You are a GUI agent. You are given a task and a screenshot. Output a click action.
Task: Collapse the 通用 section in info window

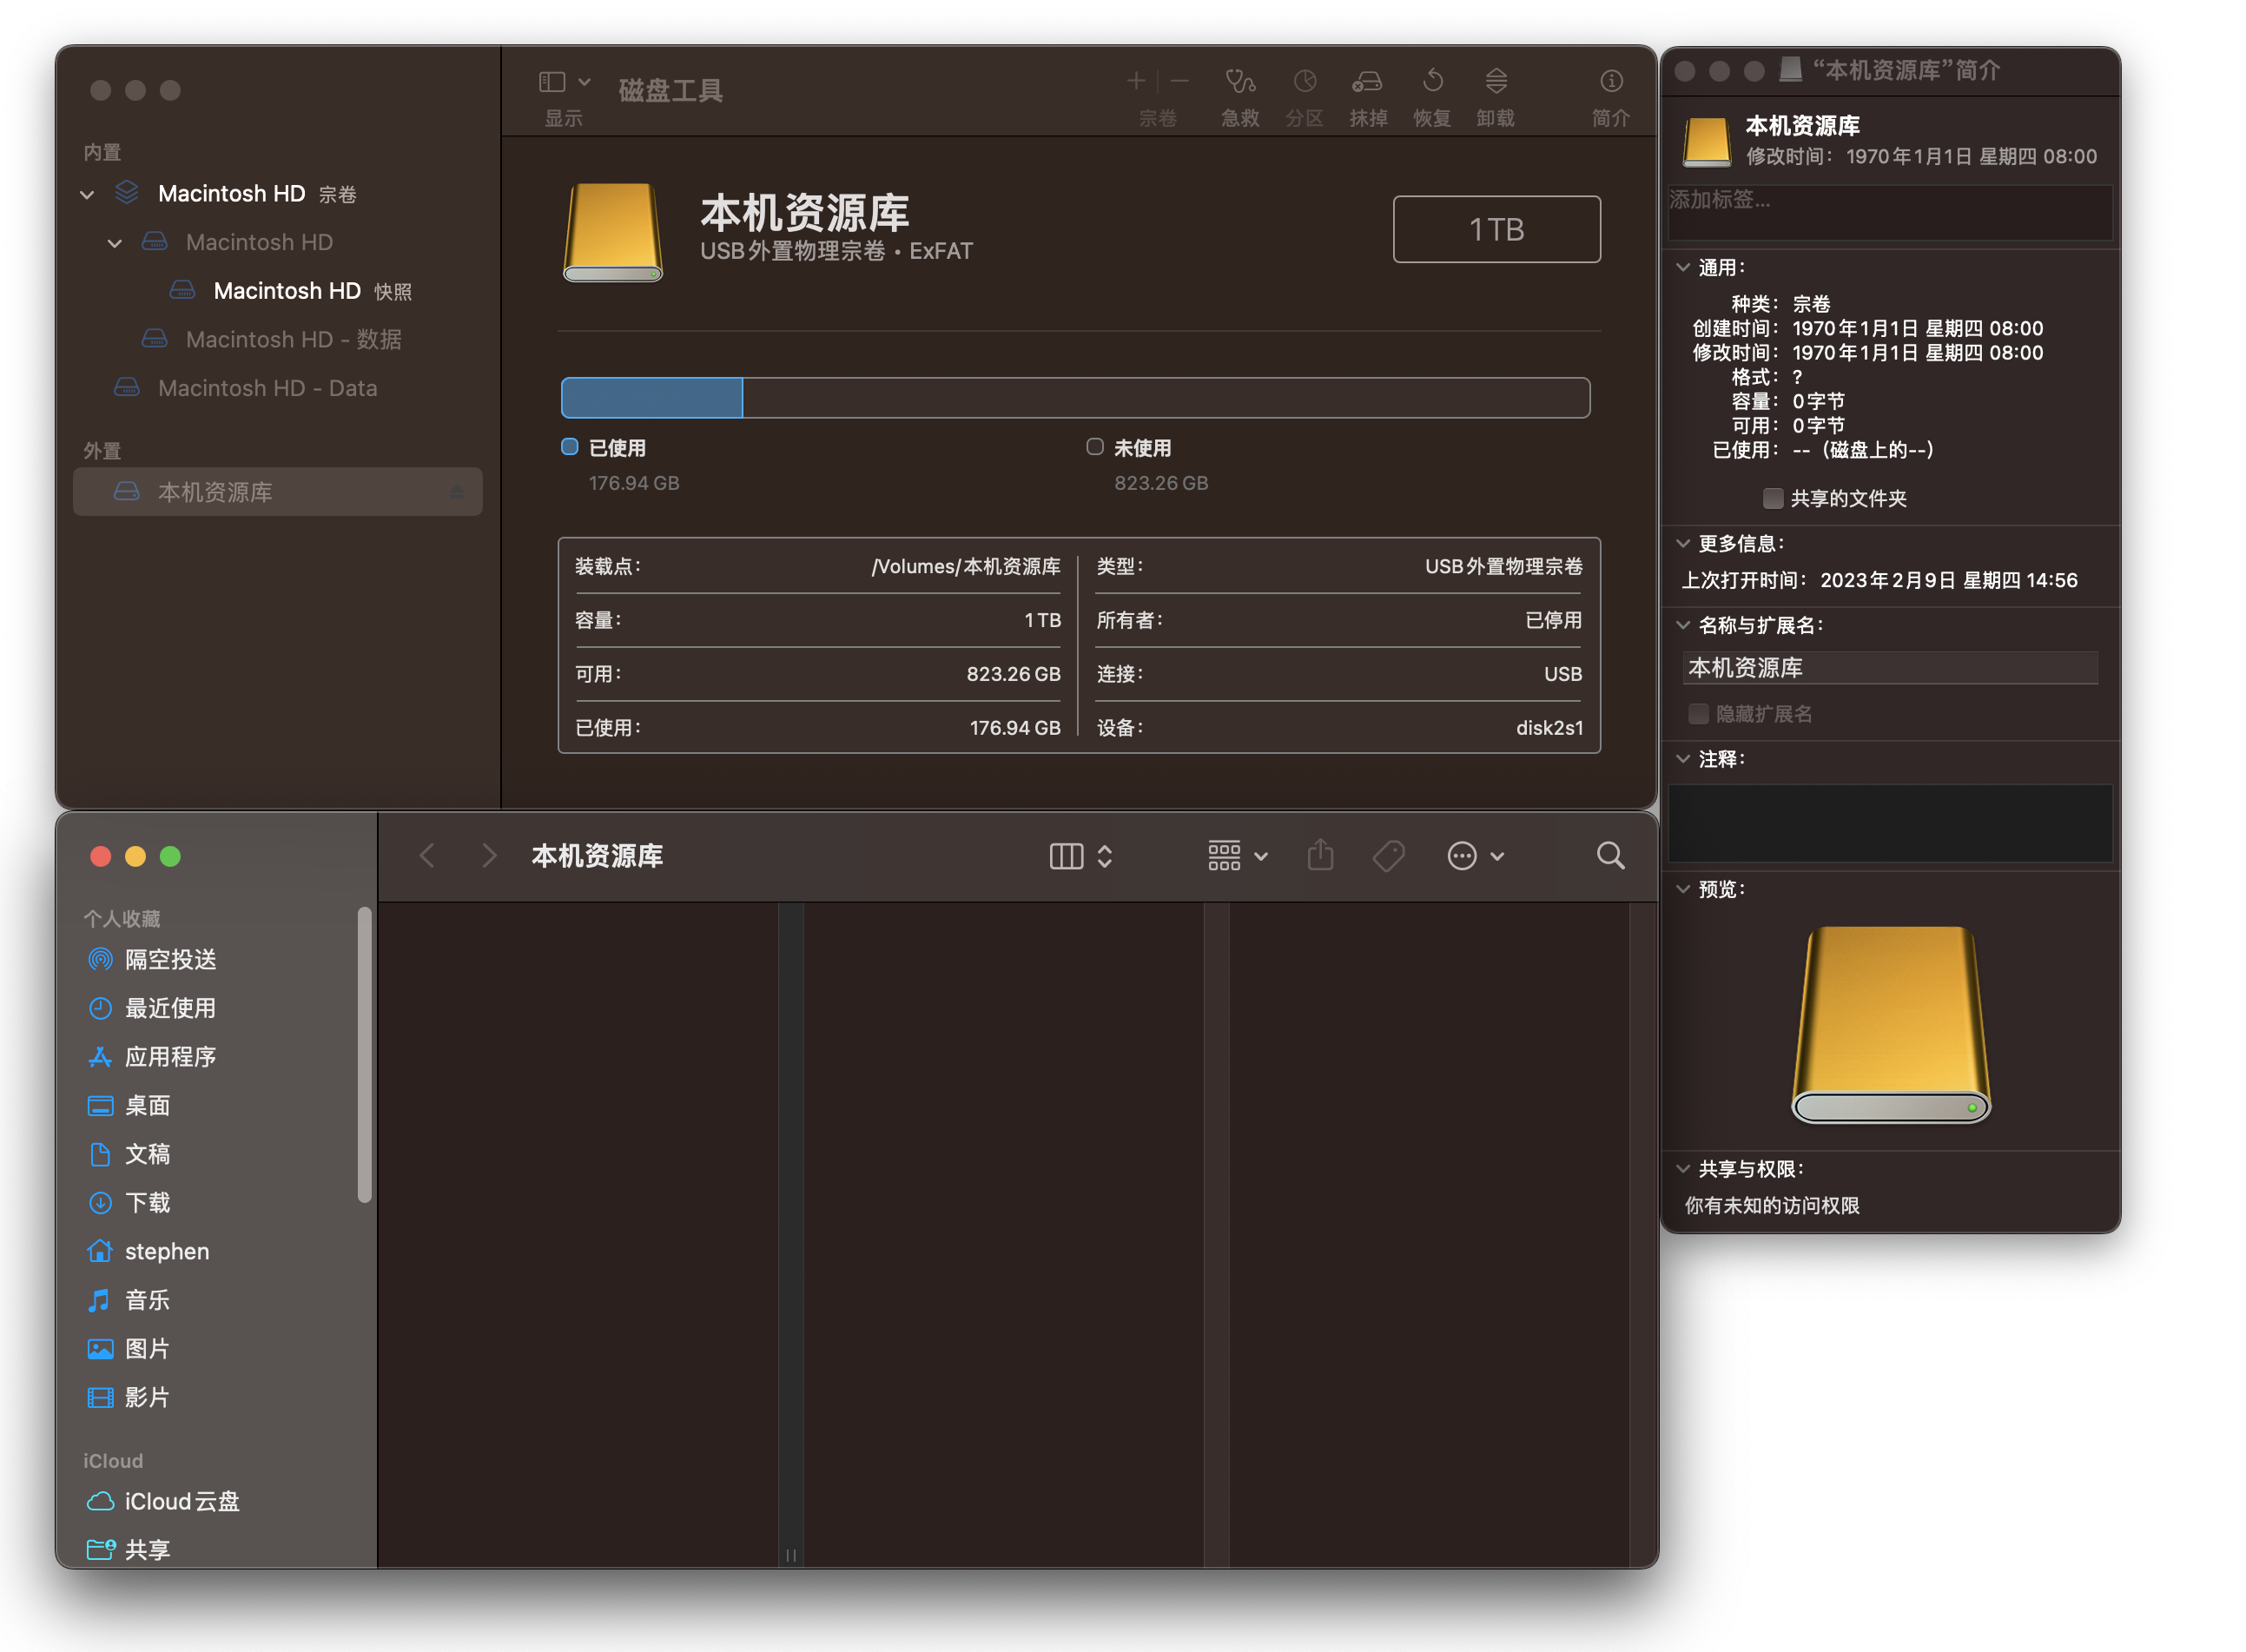pos(1683,268)
